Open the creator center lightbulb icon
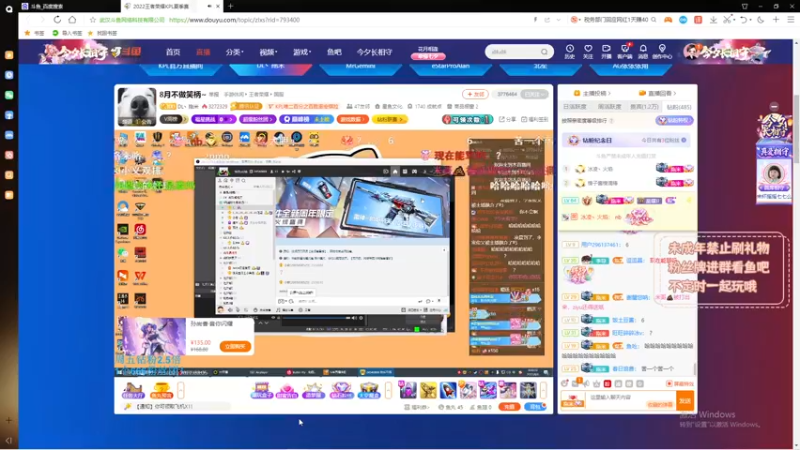 662,52
